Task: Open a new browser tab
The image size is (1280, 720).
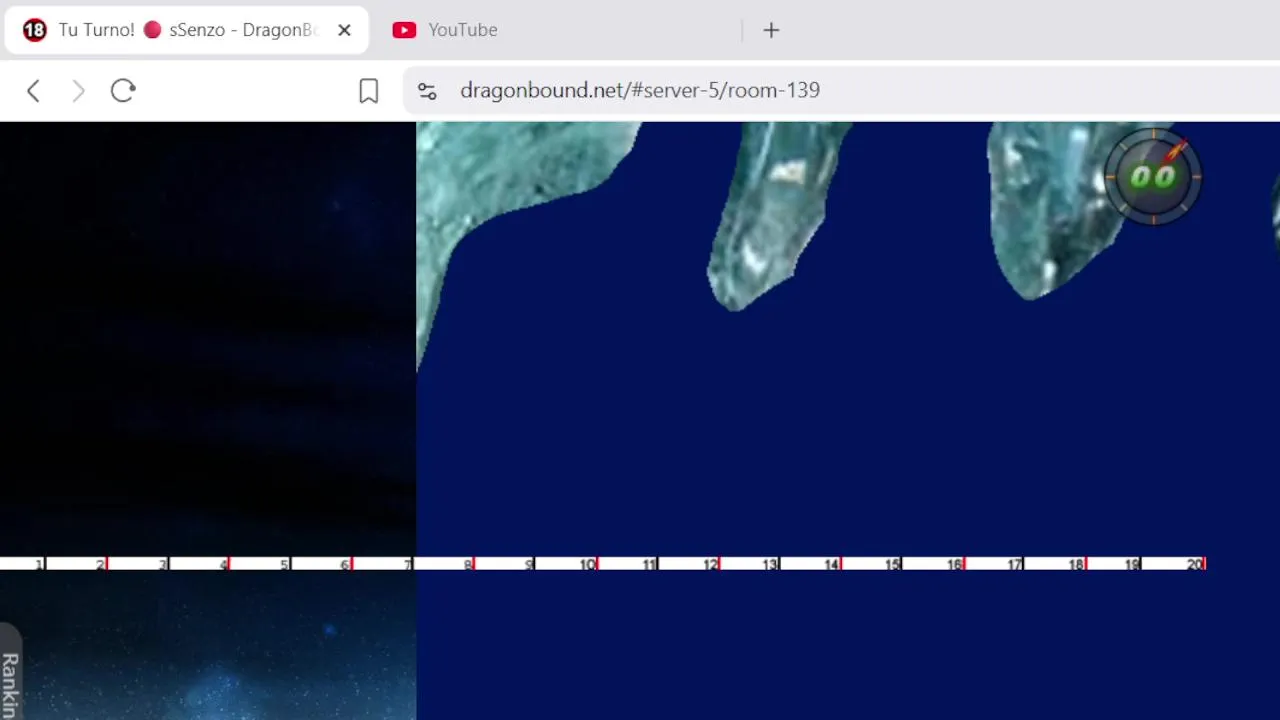Action: pos(771,30)
